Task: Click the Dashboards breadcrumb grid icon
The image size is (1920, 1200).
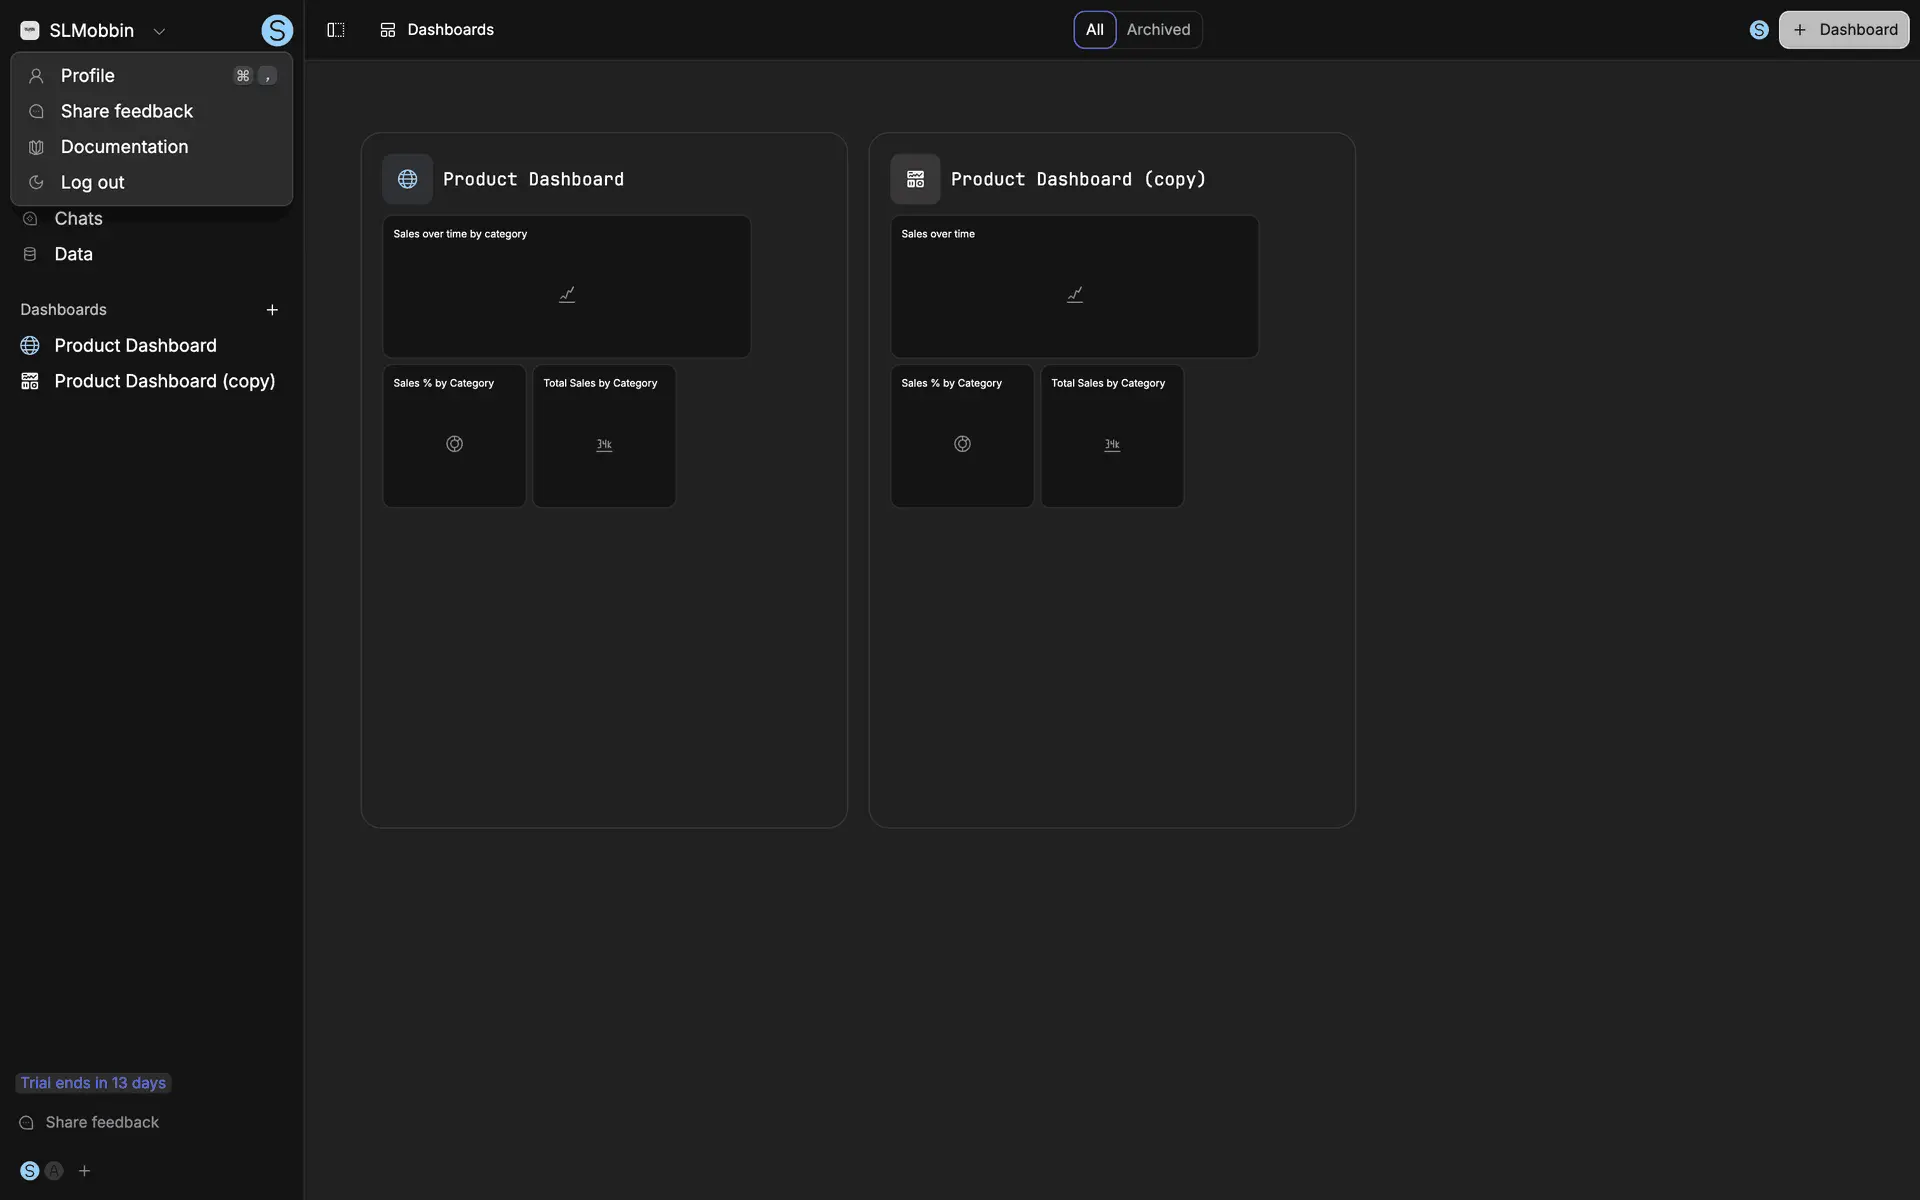Action: tap(388, 30)
